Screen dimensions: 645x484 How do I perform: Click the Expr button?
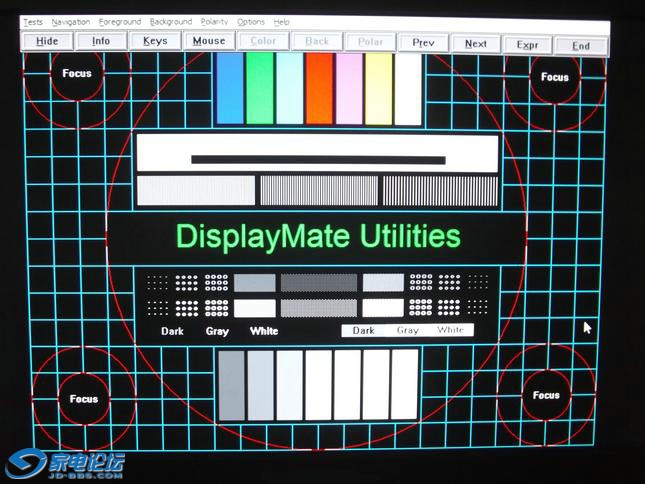click(528, 45)
